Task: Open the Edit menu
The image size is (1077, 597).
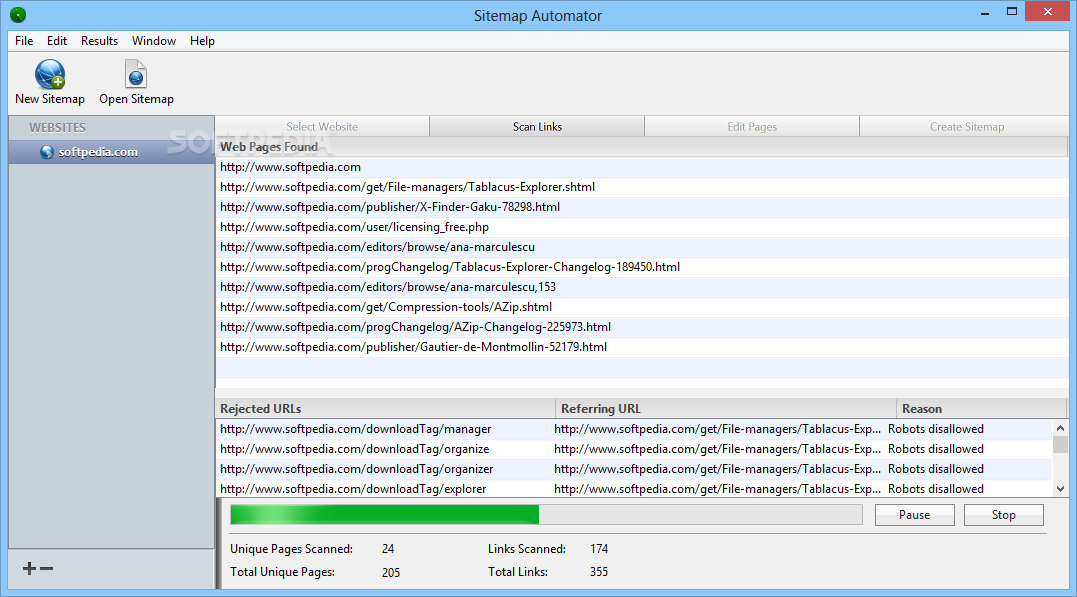Action: [57, 41]
